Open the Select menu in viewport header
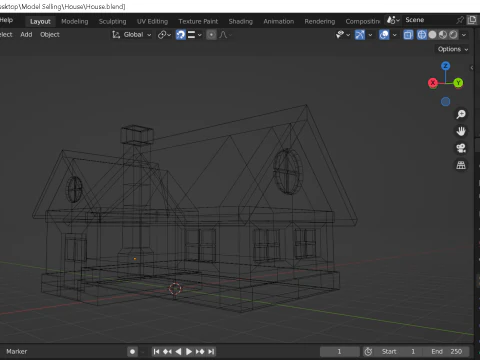The width and height of the screenshot is (480, 360). pyautogui.click(x=6, y=34)
